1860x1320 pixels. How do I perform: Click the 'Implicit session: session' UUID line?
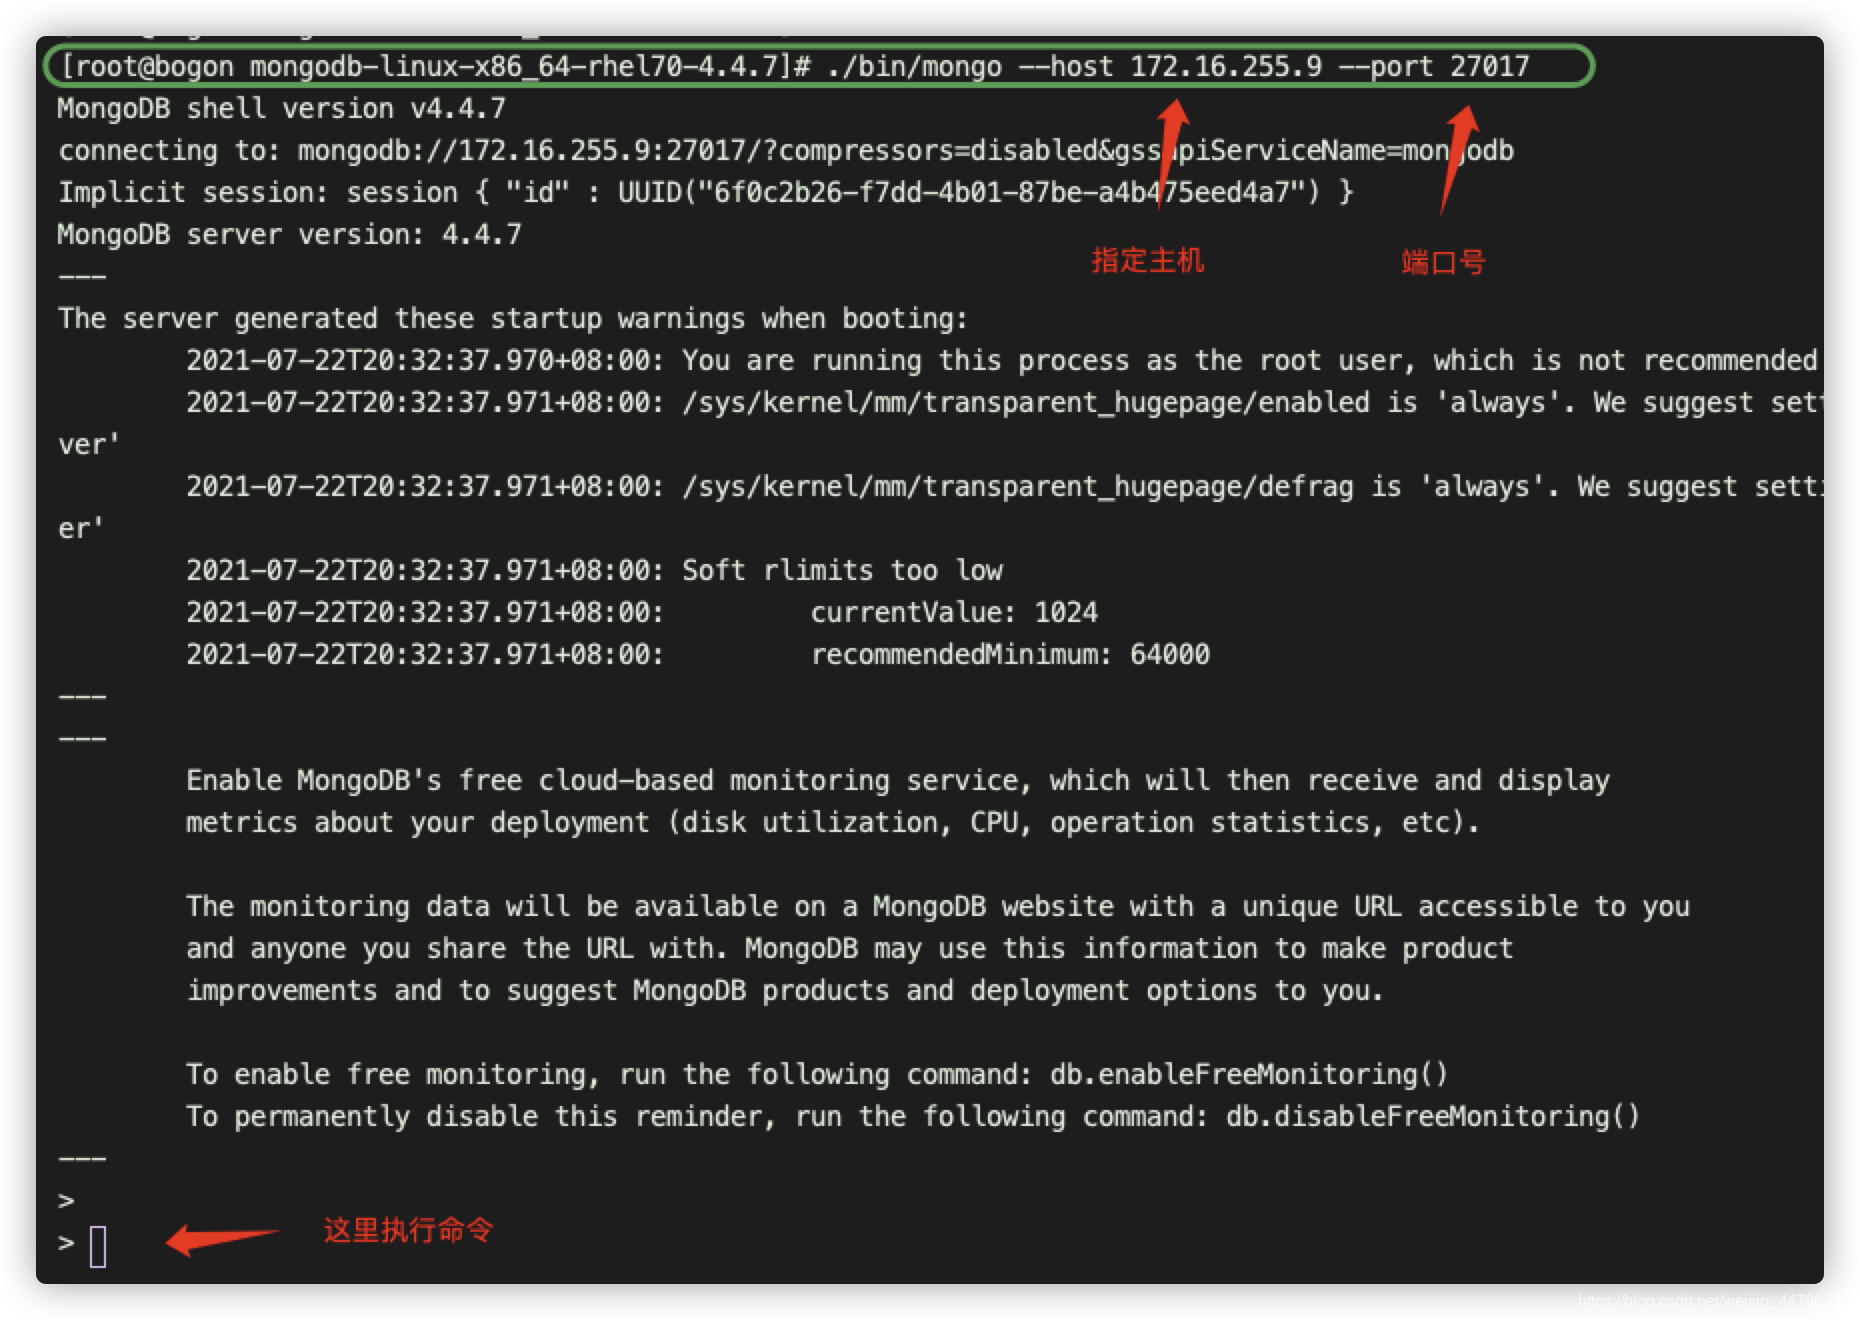(x=705, y=193)
